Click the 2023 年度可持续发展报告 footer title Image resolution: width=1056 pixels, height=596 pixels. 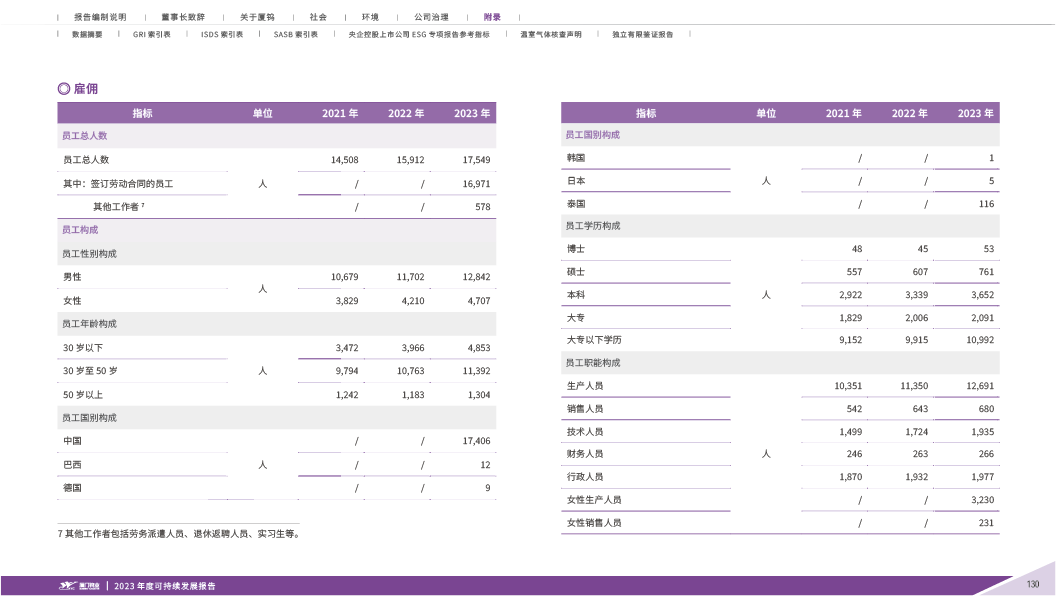tap(165, 586)
